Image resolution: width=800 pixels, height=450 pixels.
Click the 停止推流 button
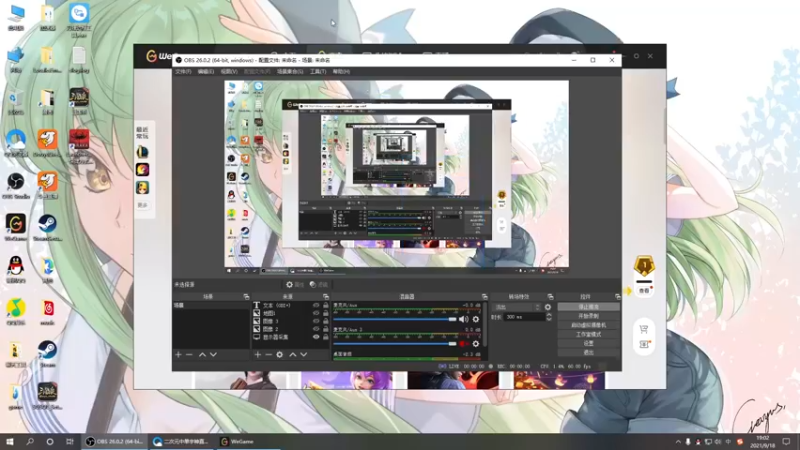588,307
